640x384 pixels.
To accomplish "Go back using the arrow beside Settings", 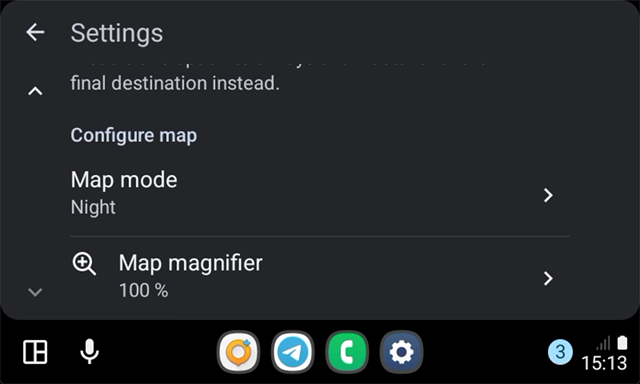I will [35, 33].
